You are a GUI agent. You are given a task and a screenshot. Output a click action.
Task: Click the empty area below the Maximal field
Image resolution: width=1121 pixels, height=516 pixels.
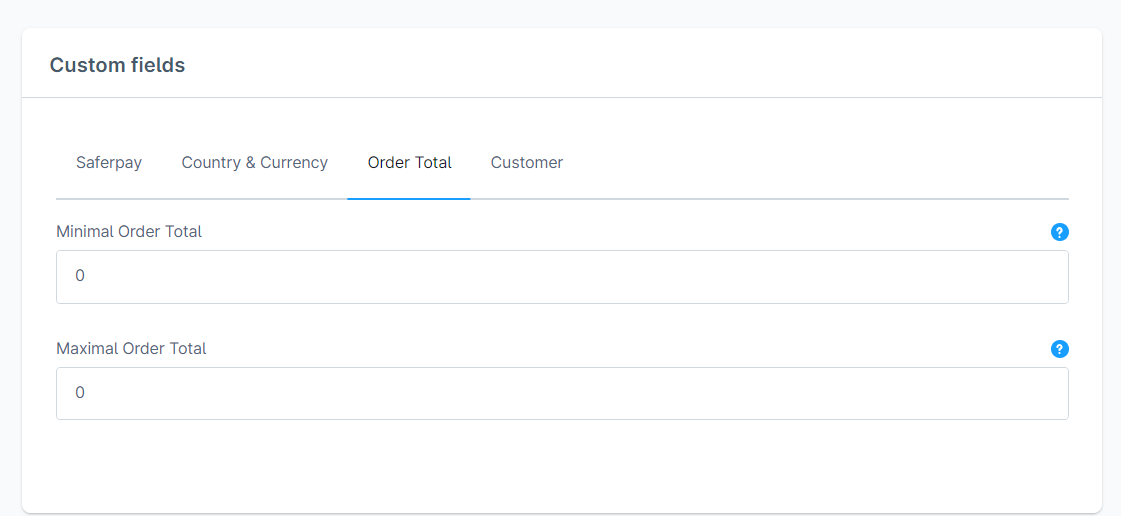(x=562, y=465)
